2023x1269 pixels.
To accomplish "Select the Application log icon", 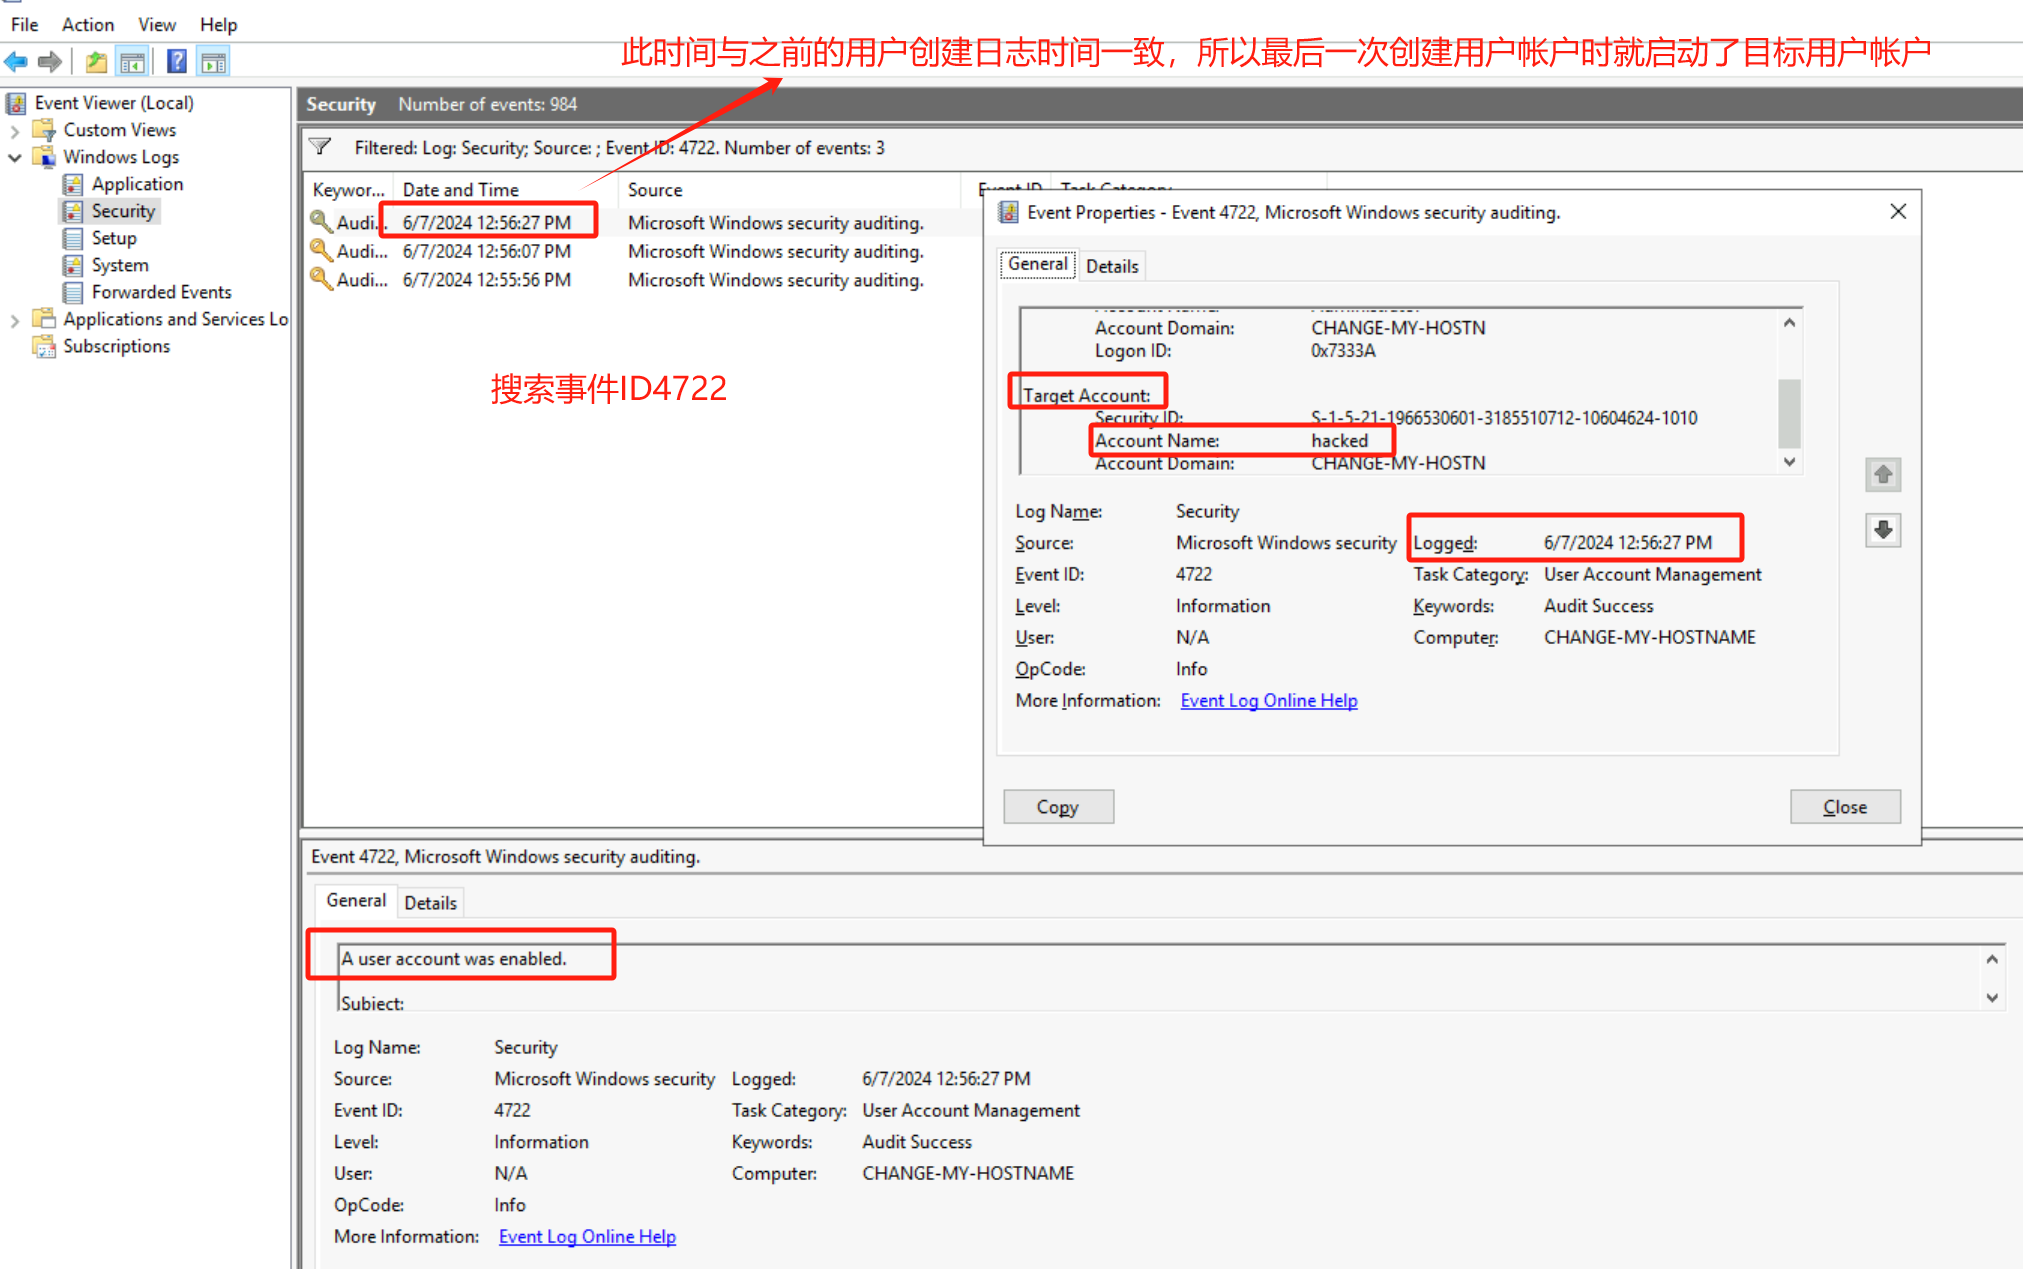I will 73,184.
